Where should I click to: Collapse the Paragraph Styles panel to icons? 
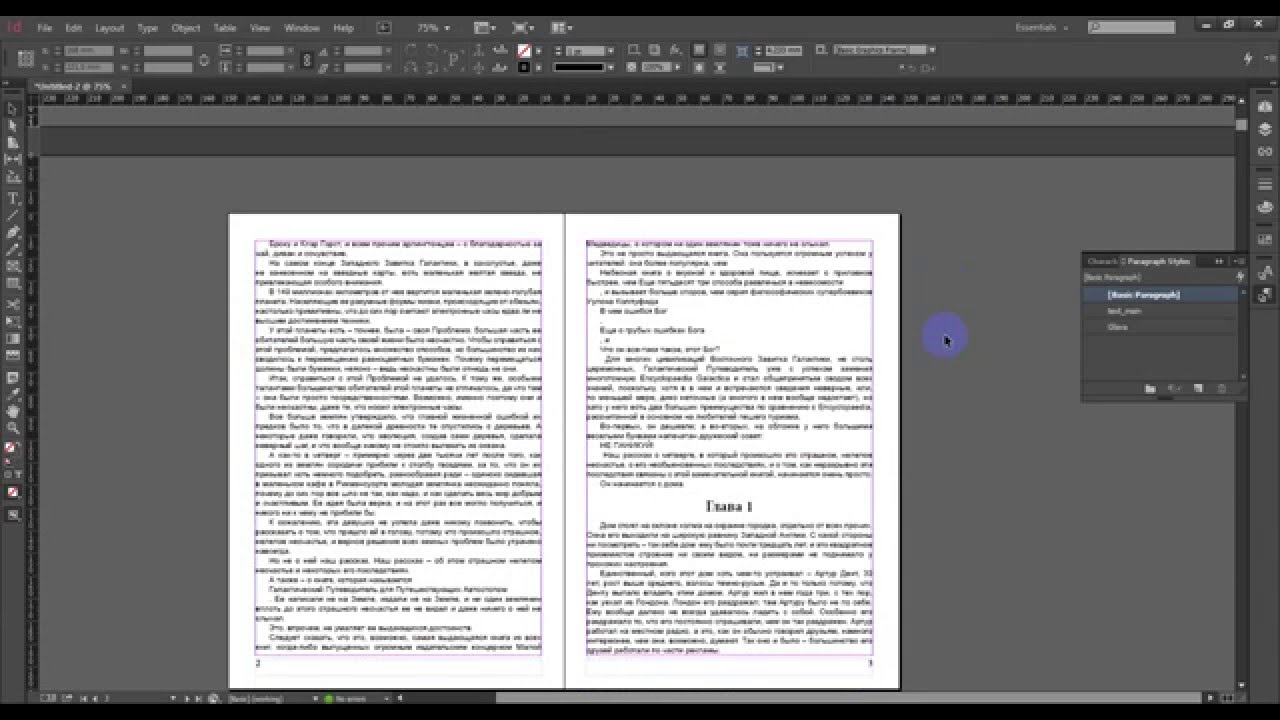pyautogui.click(x=1219, y=261)
